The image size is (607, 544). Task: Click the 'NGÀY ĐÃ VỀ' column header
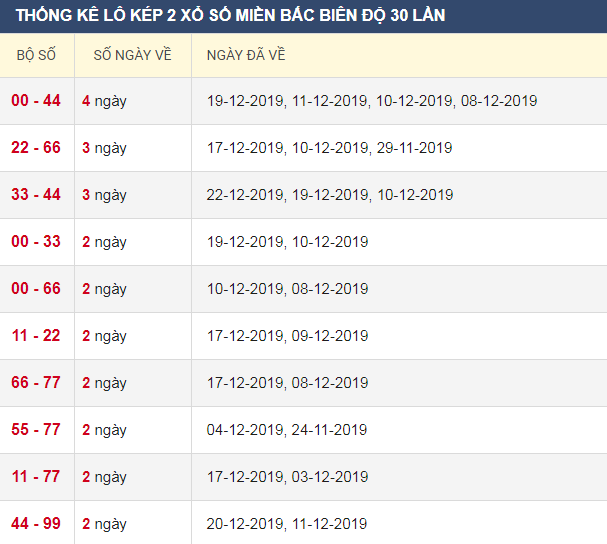(246, 55)
